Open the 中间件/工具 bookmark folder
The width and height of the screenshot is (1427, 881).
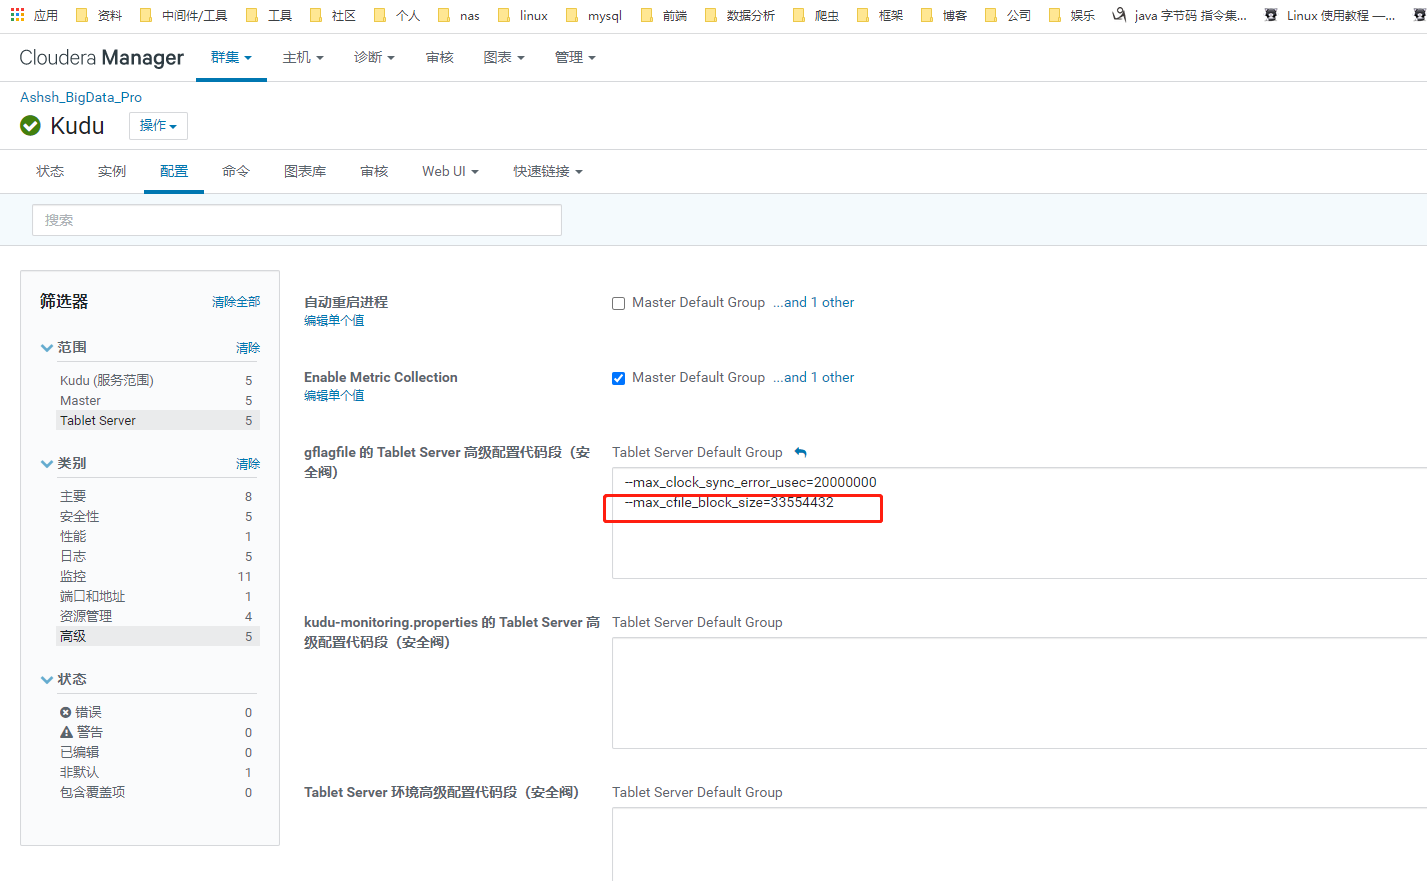183,15
